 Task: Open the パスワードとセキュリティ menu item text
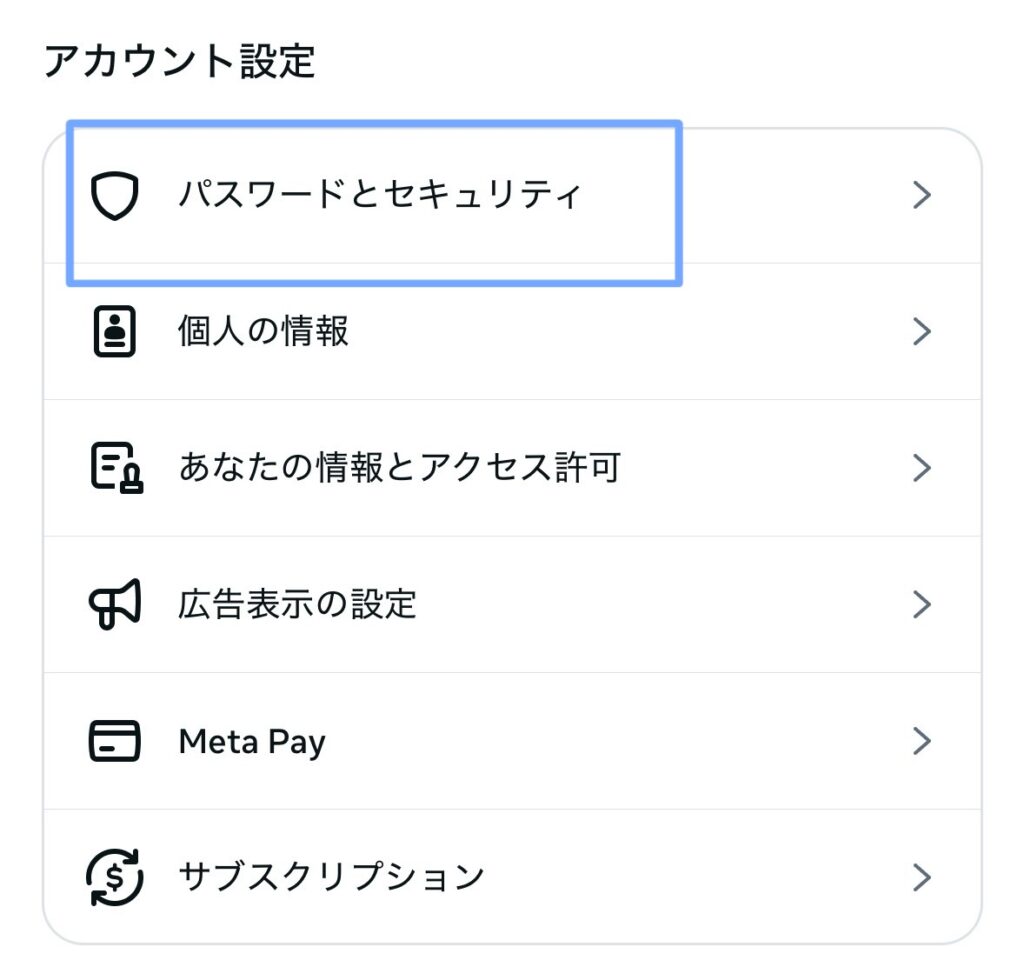(380, 195)
